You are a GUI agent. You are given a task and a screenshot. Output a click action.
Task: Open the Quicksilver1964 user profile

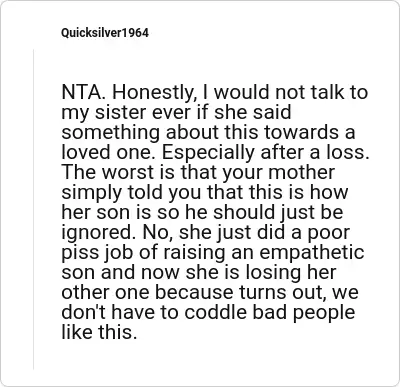pos(105,33)
